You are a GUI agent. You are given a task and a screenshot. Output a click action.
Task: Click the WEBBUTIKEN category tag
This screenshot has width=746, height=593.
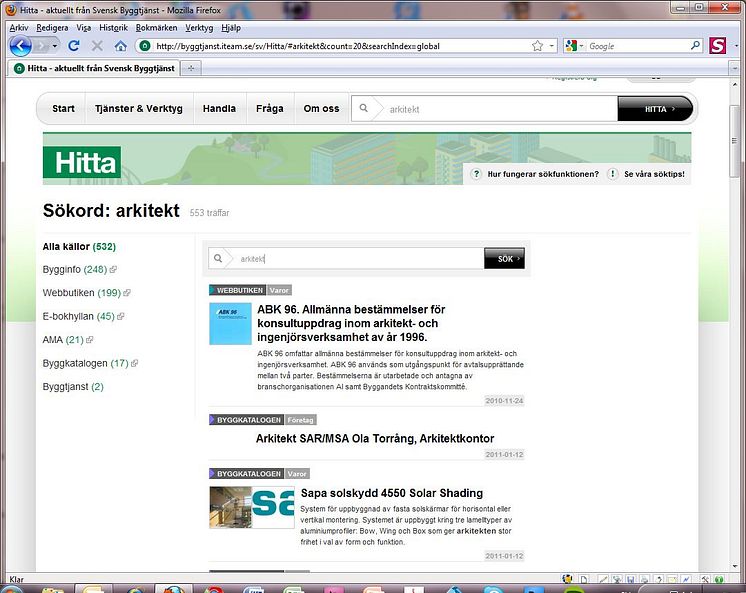click(237, 290)
